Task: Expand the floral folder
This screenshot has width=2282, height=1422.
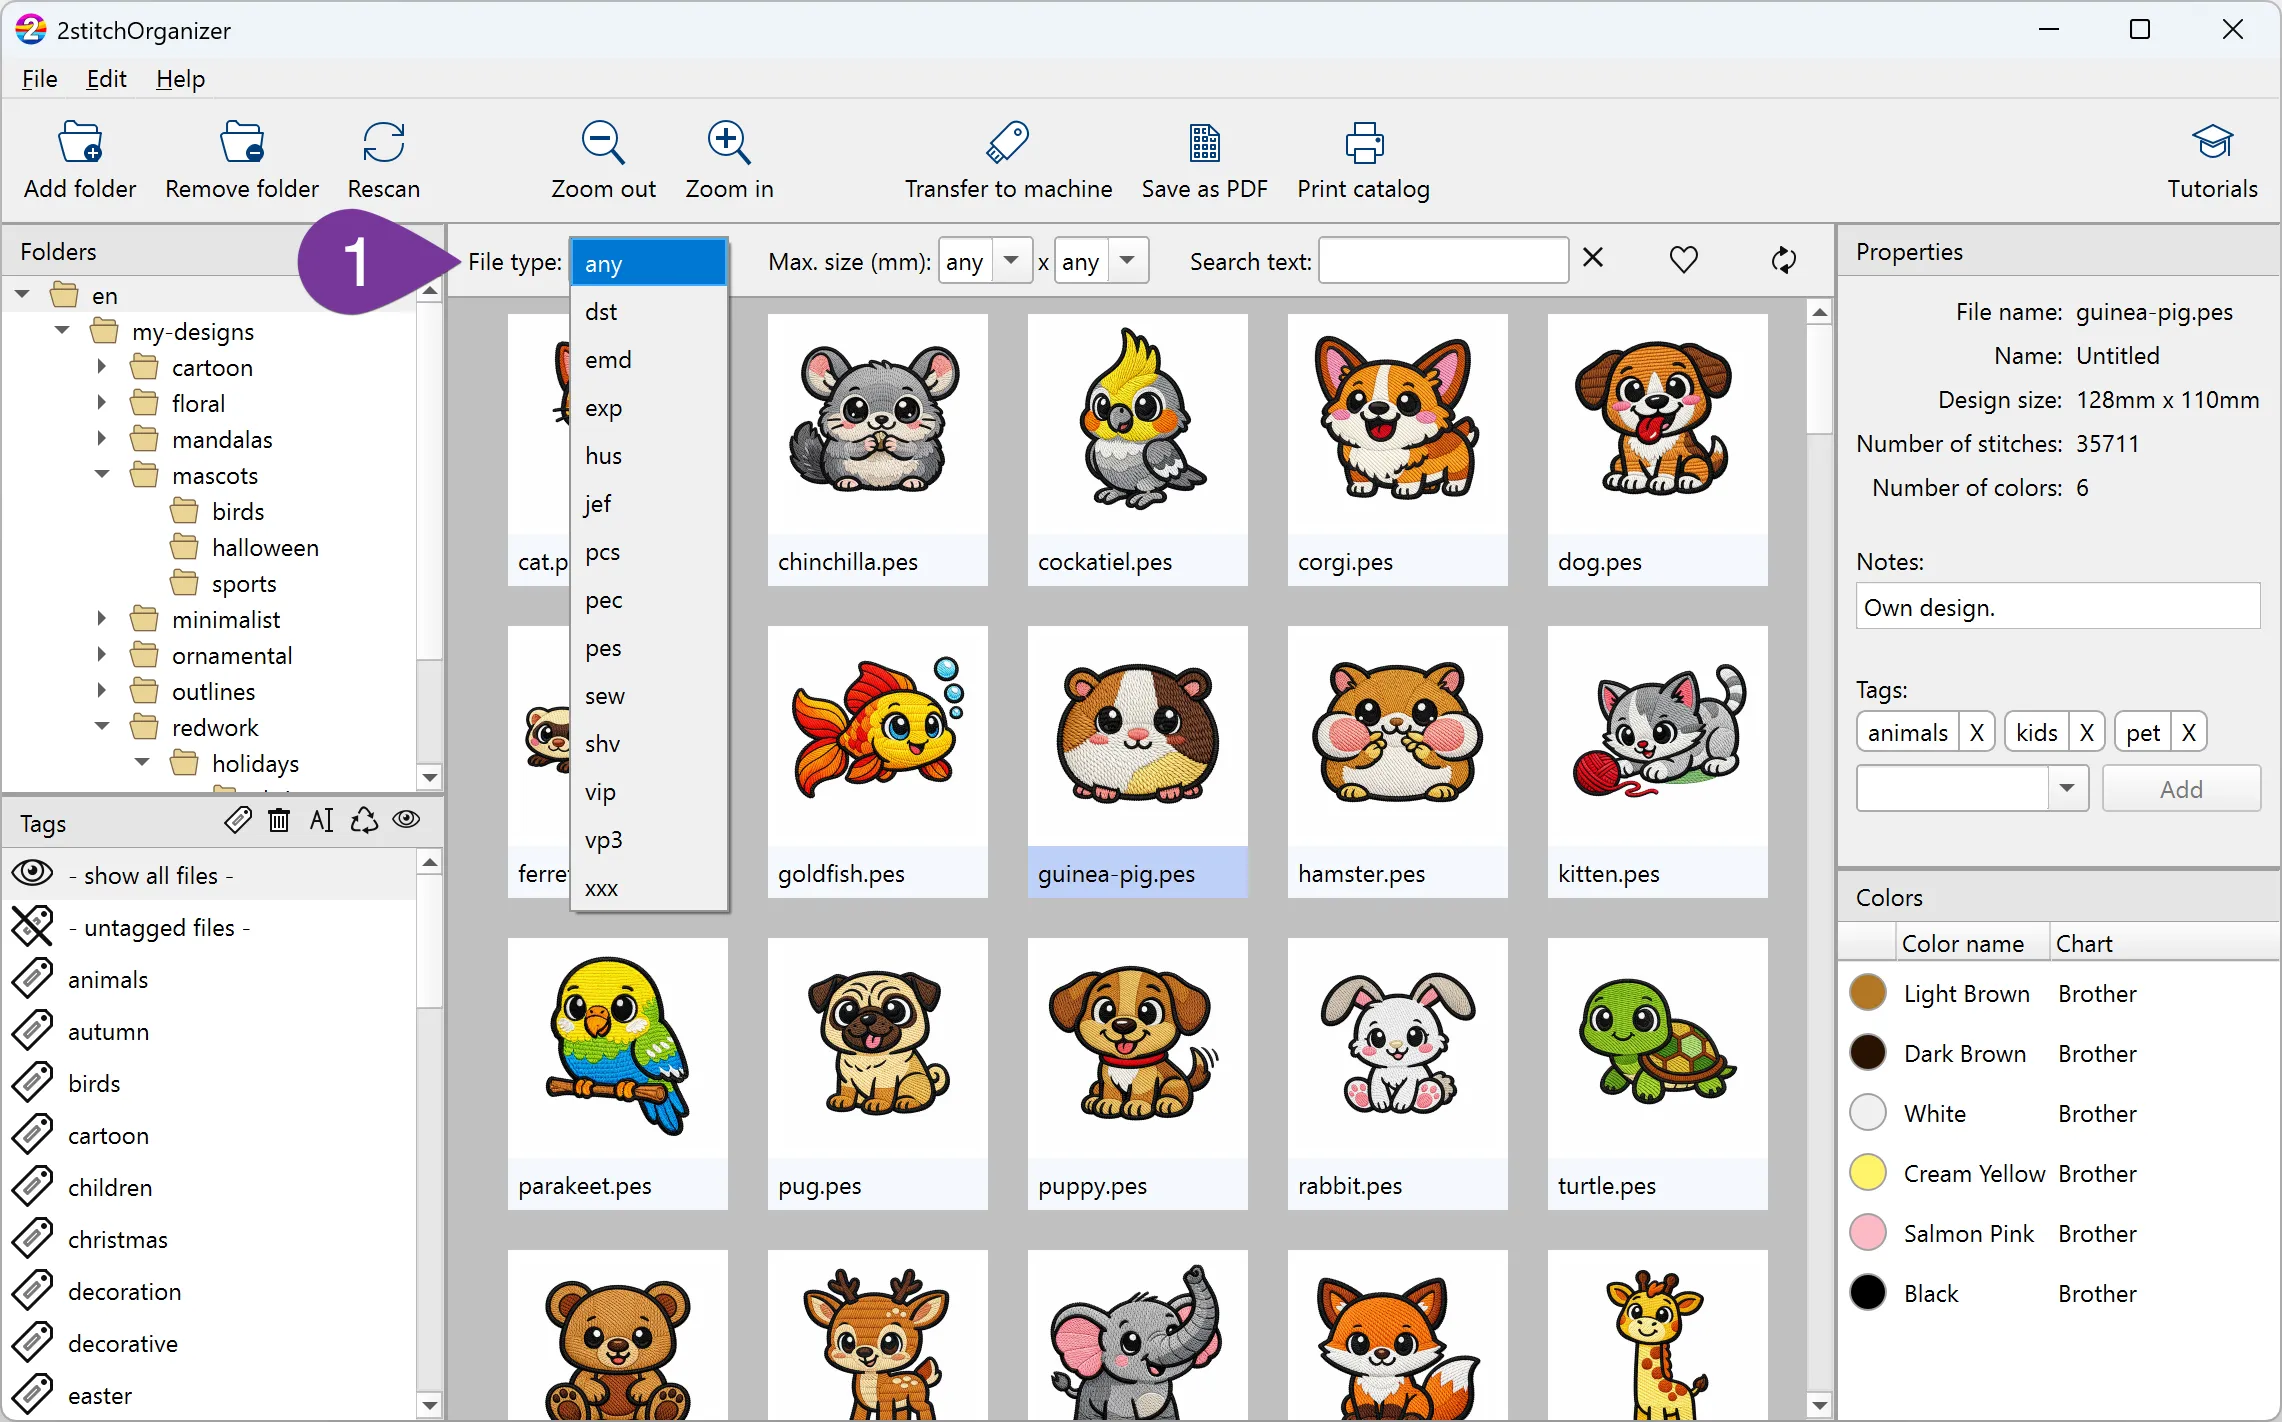Action: tap(101, 403)
